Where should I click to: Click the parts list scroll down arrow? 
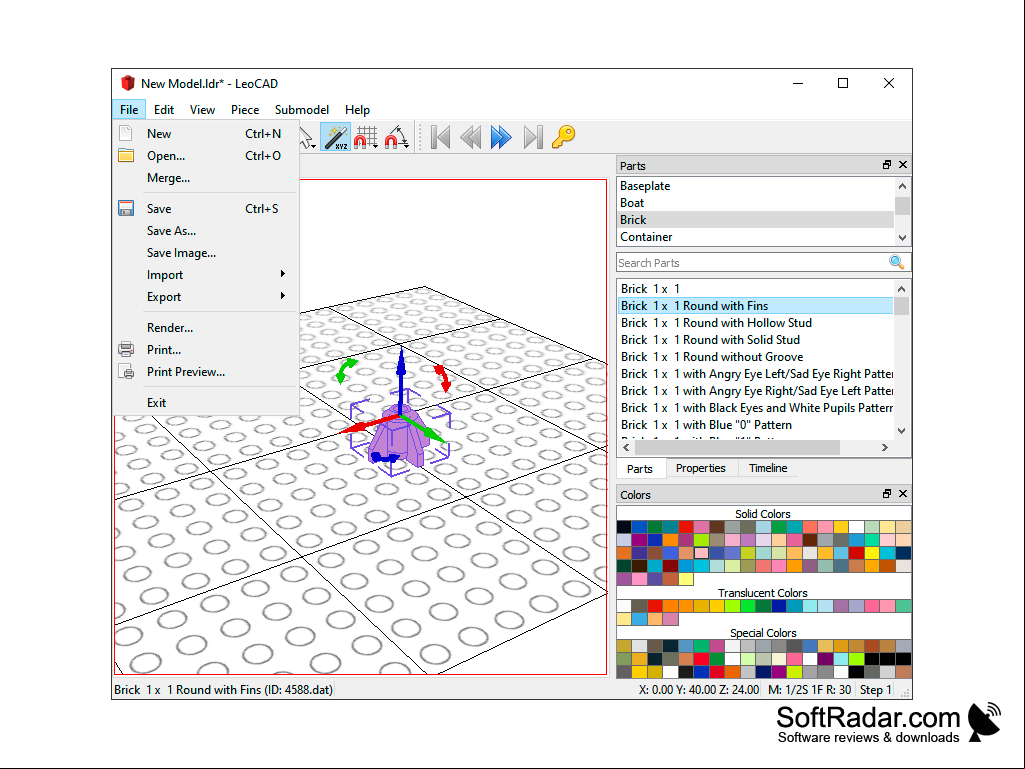pyautogui.click(x=901, y=430)
